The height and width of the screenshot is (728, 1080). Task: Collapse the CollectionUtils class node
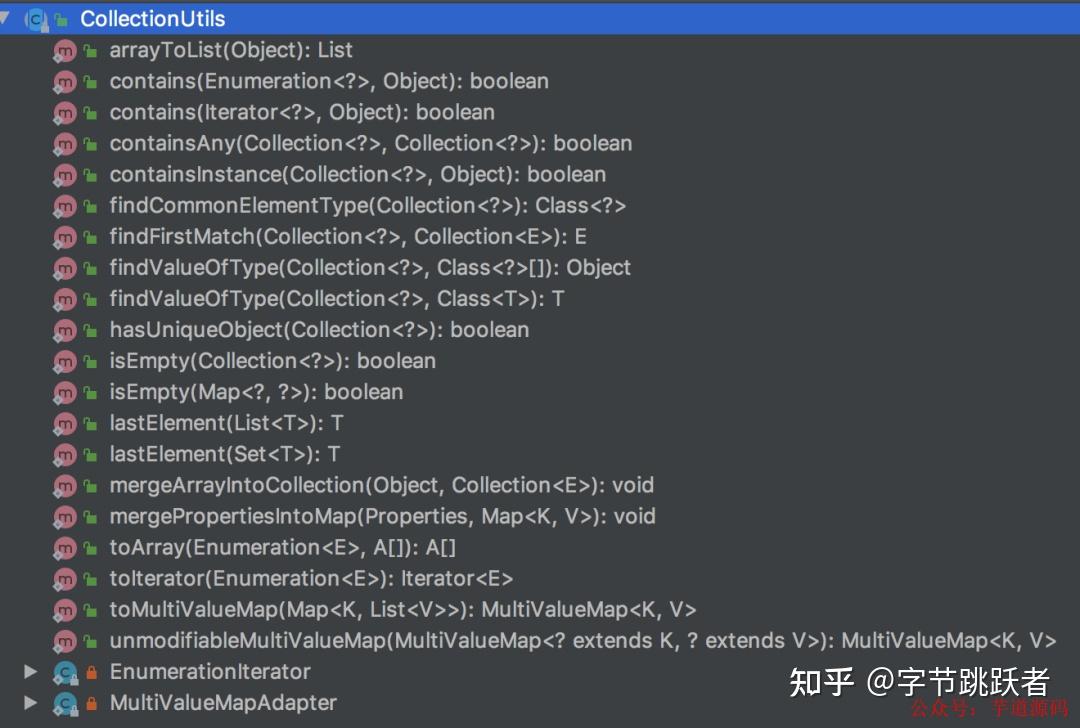6,18
